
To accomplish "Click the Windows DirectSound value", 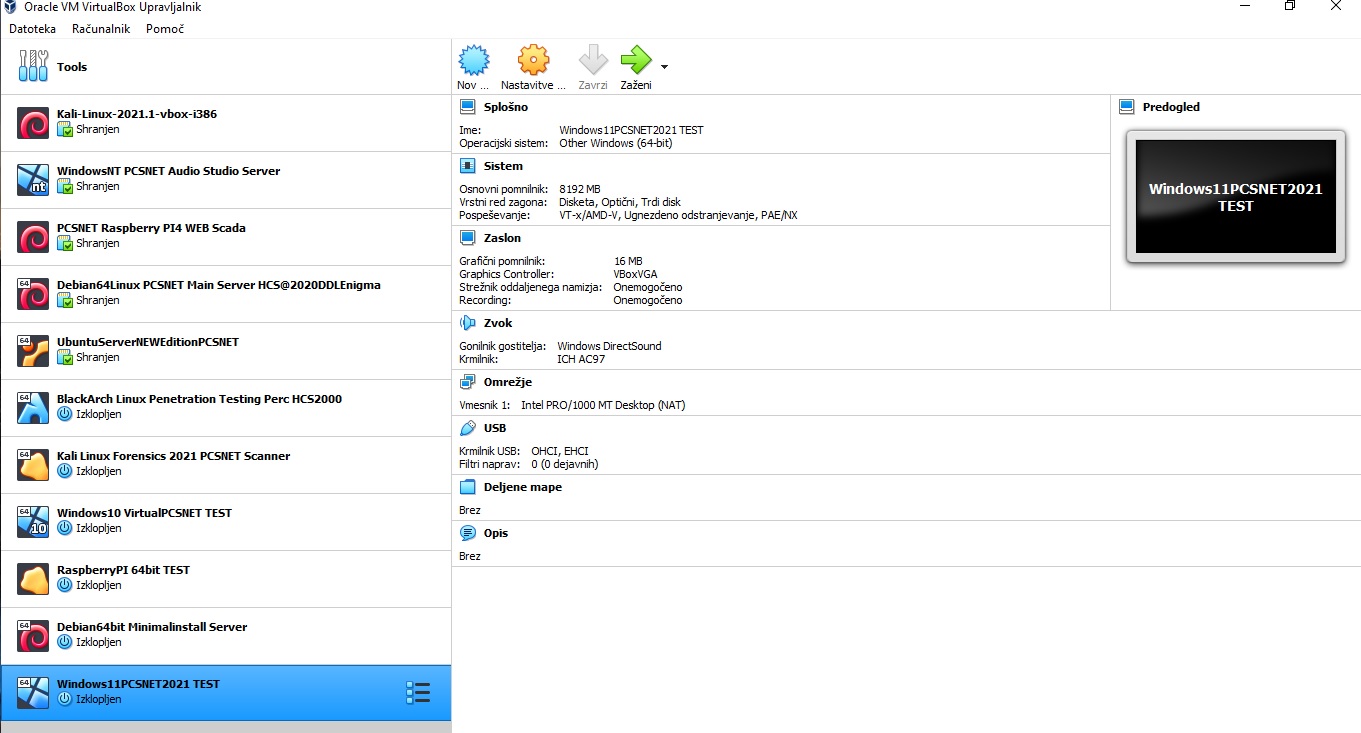I will tap(610, 346).
